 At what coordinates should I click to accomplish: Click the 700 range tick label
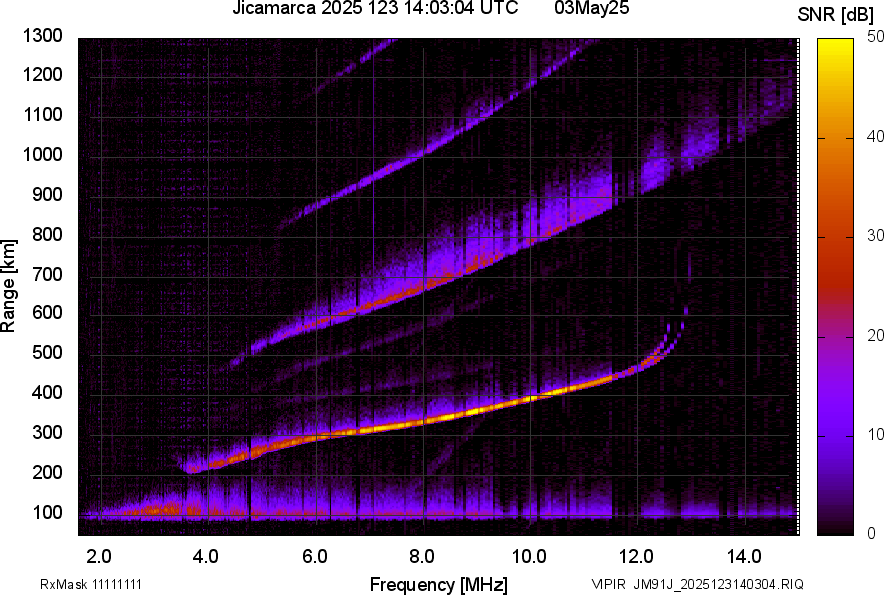pos(47,274)
